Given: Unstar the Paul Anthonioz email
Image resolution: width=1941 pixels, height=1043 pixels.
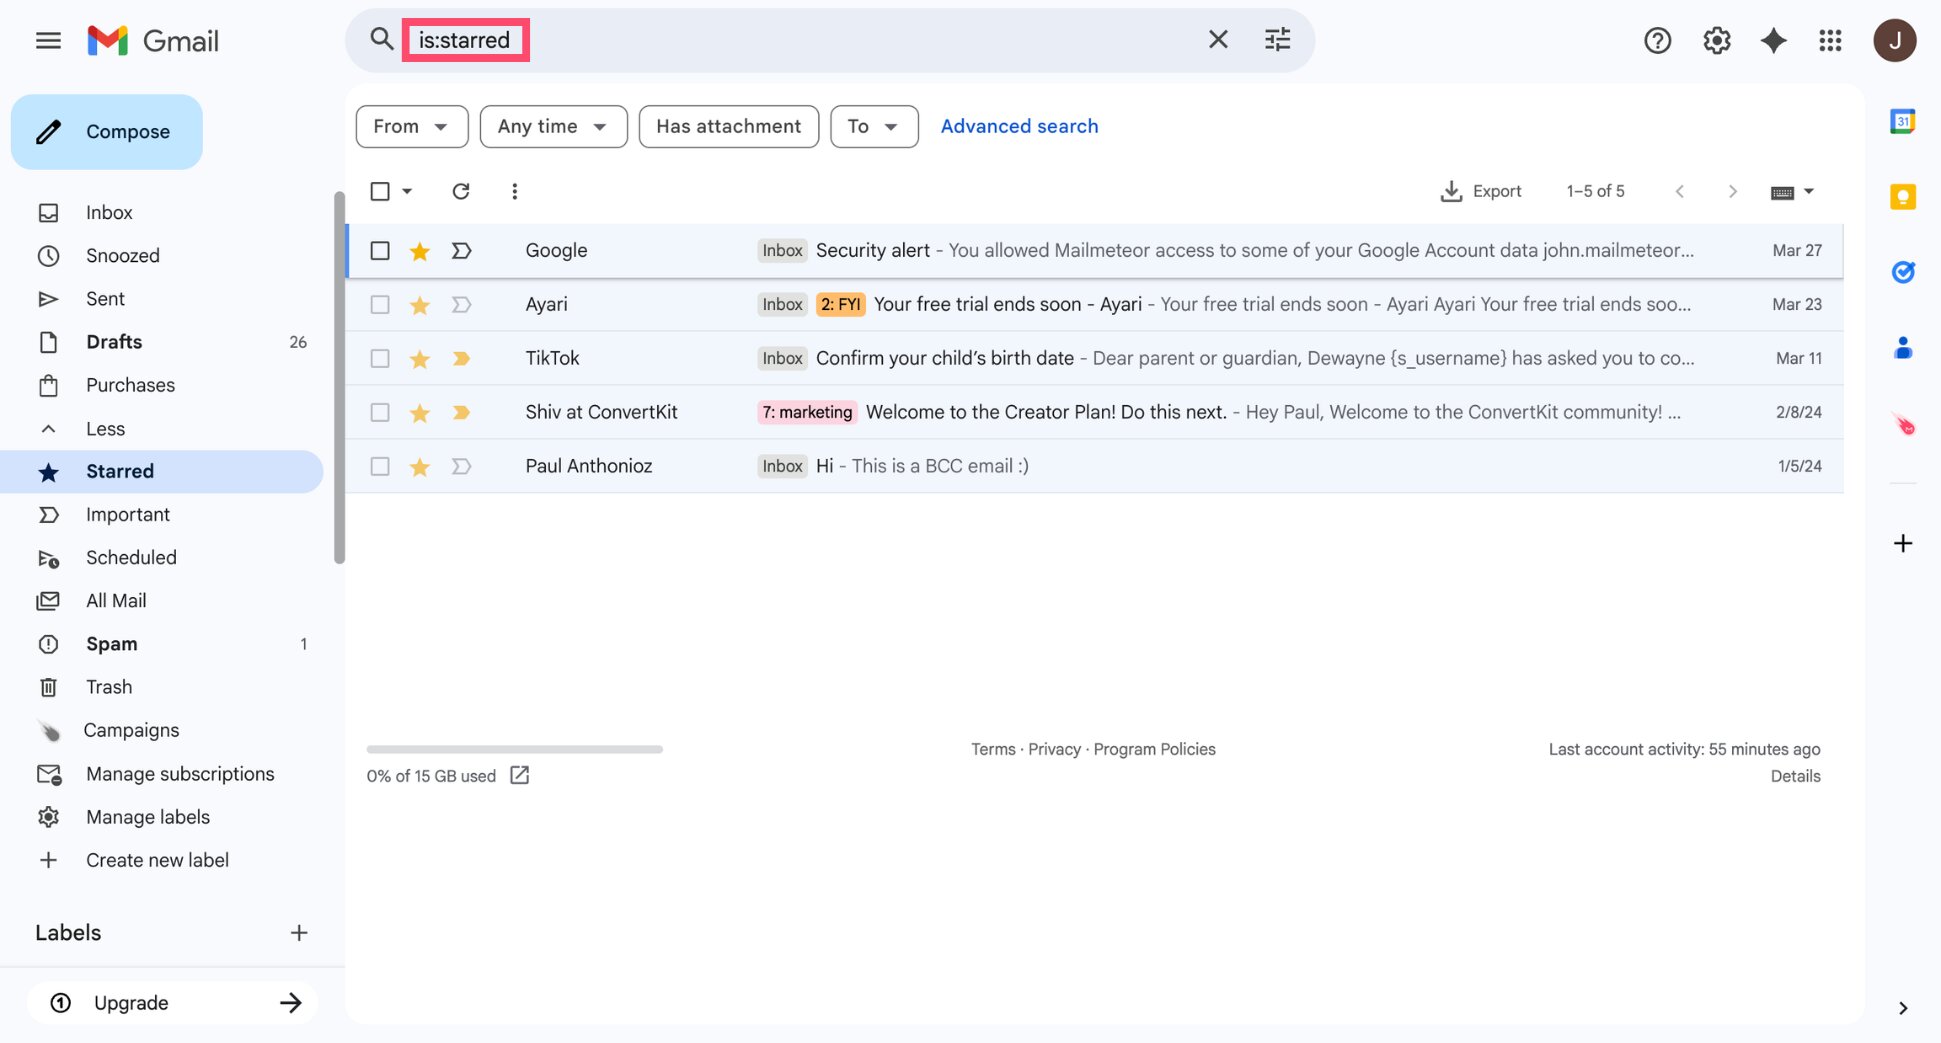Looking at the screenshot, I should click(x=420, y=467).
